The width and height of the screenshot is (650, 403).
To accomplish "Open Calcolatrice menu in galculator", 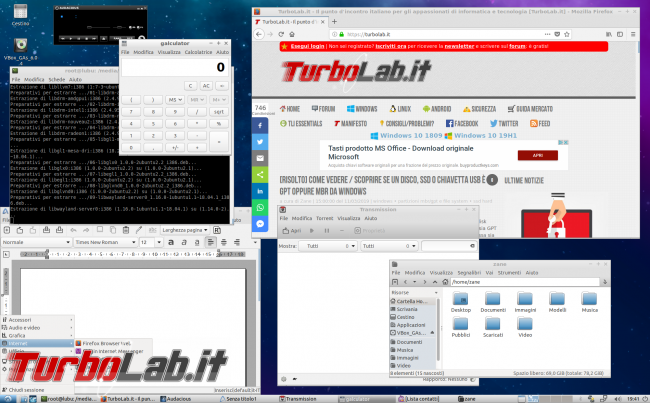I will point(198,52).
